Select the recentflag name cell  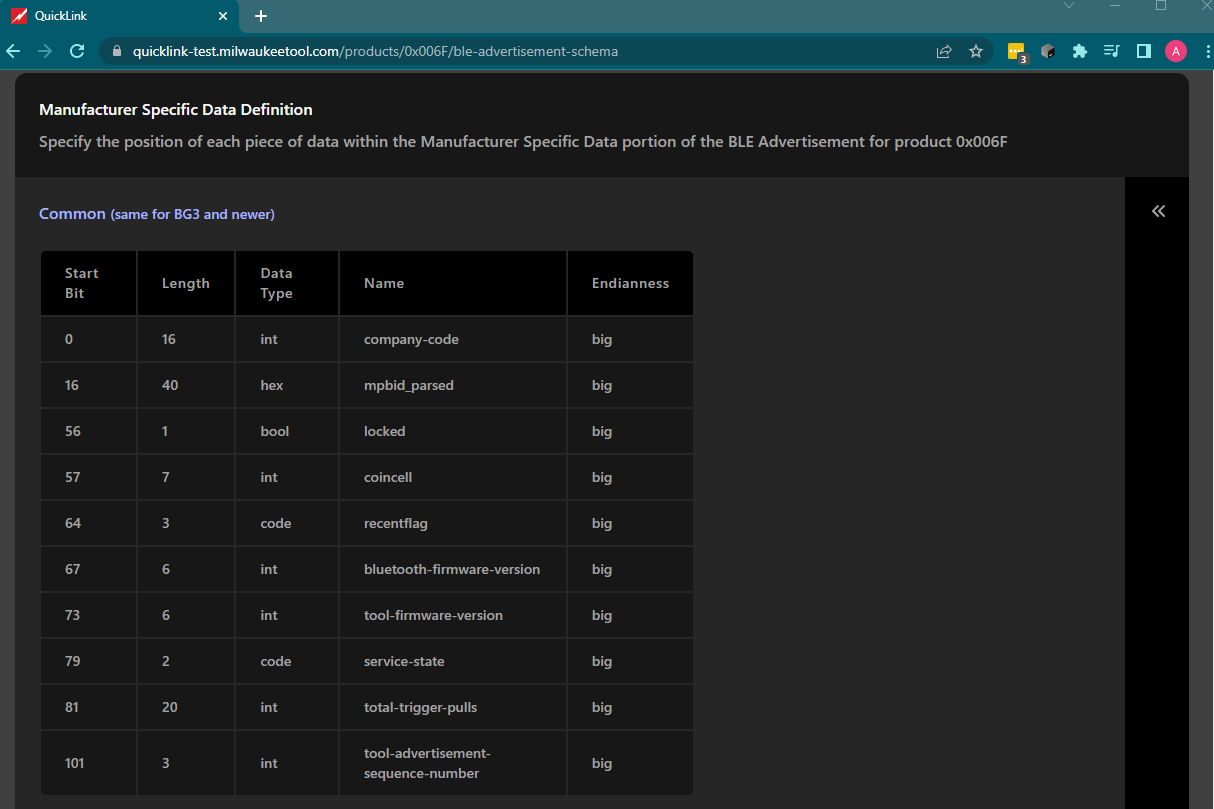[453, 523]
